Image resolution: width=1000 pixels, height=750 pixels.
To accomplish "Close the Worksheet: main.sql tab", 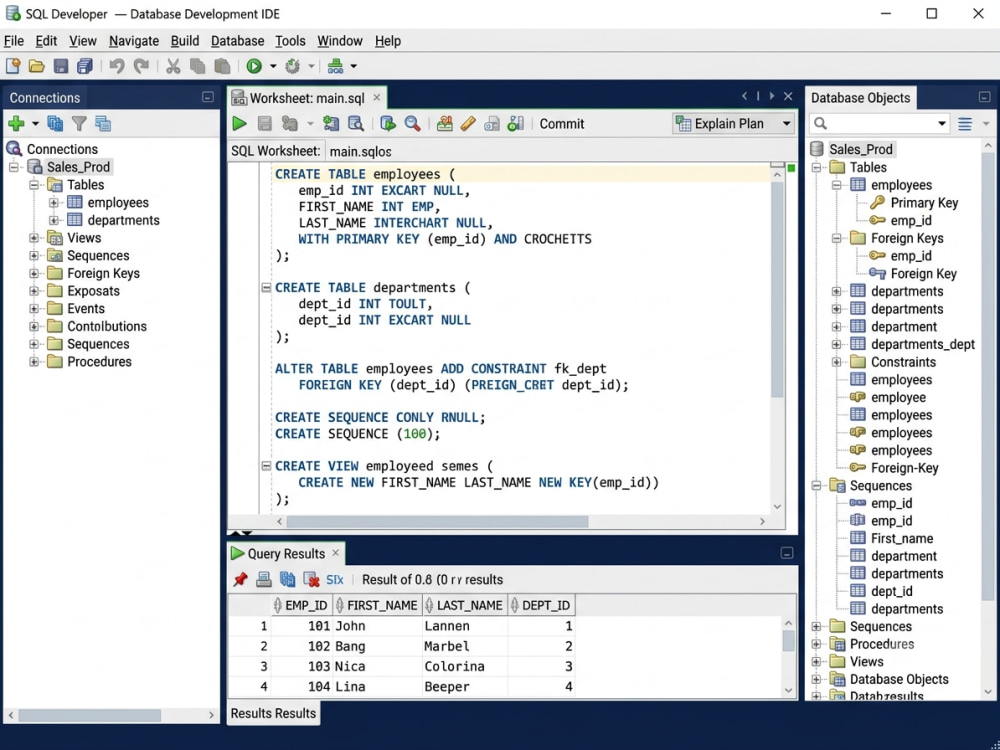I will pyautogui.click(x=377, y=98).
